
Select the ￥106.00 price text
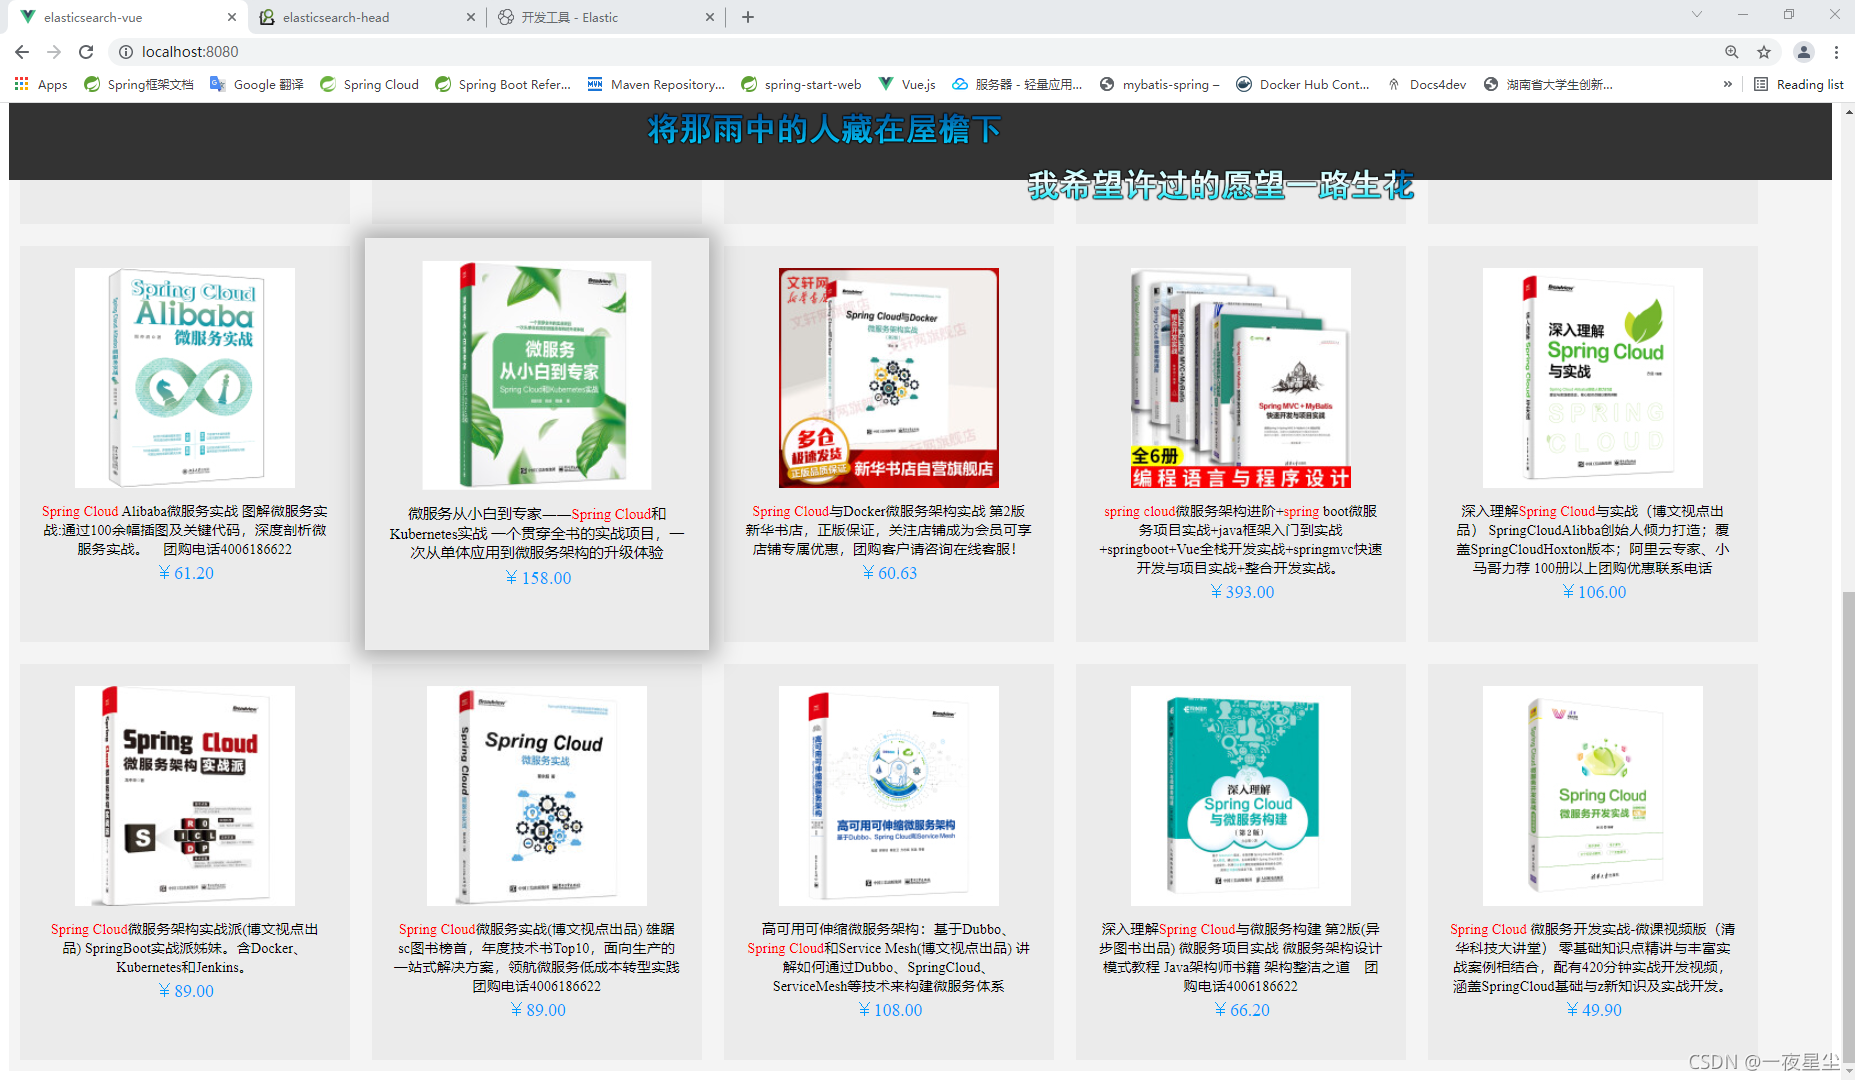[1593, 592]
